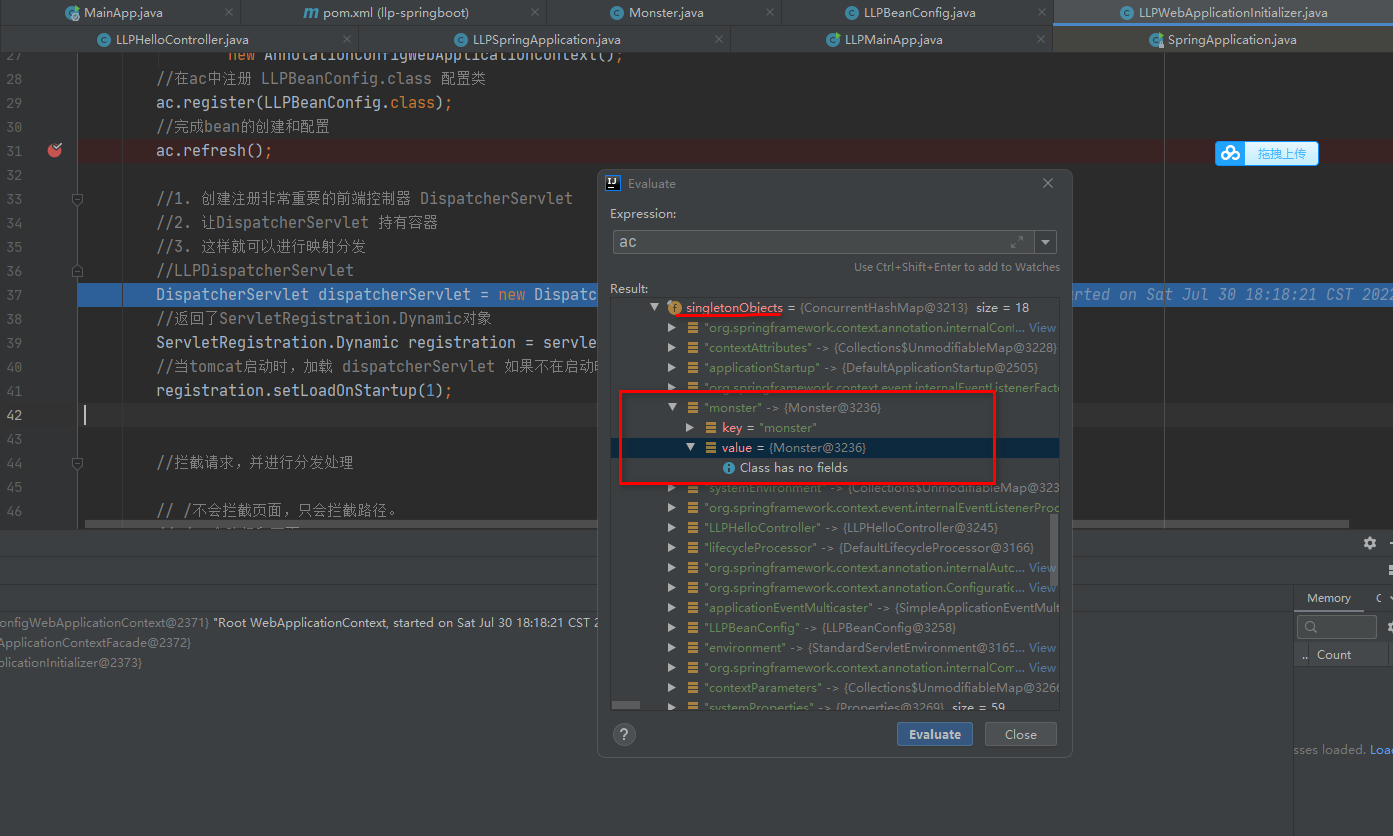Click View link on internalCom... row
Screen dimensions: 1393x836
1043,667
